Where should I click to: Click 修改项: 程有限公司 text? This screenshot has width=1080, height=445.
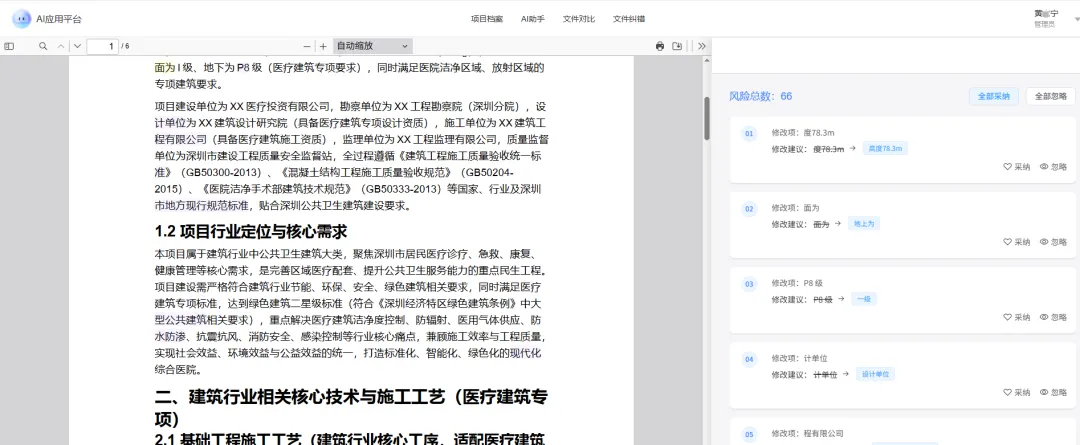807,433
